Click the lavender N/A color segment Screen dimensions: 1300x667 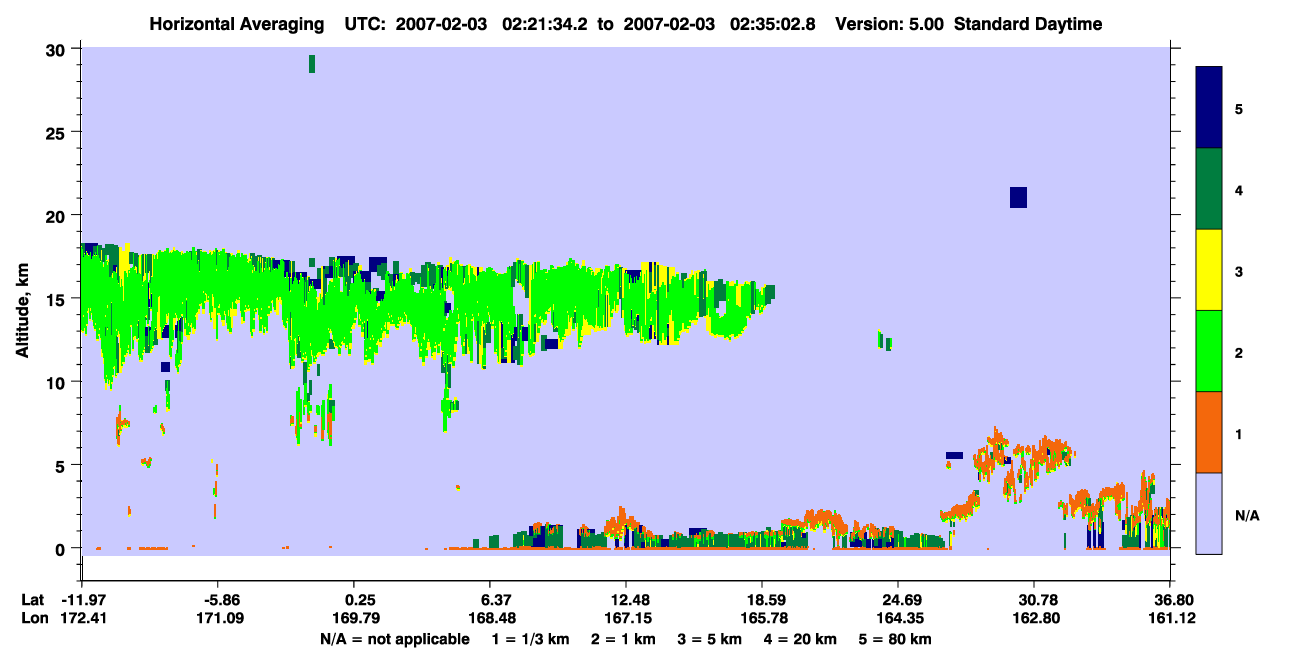tap(1209, 513)
